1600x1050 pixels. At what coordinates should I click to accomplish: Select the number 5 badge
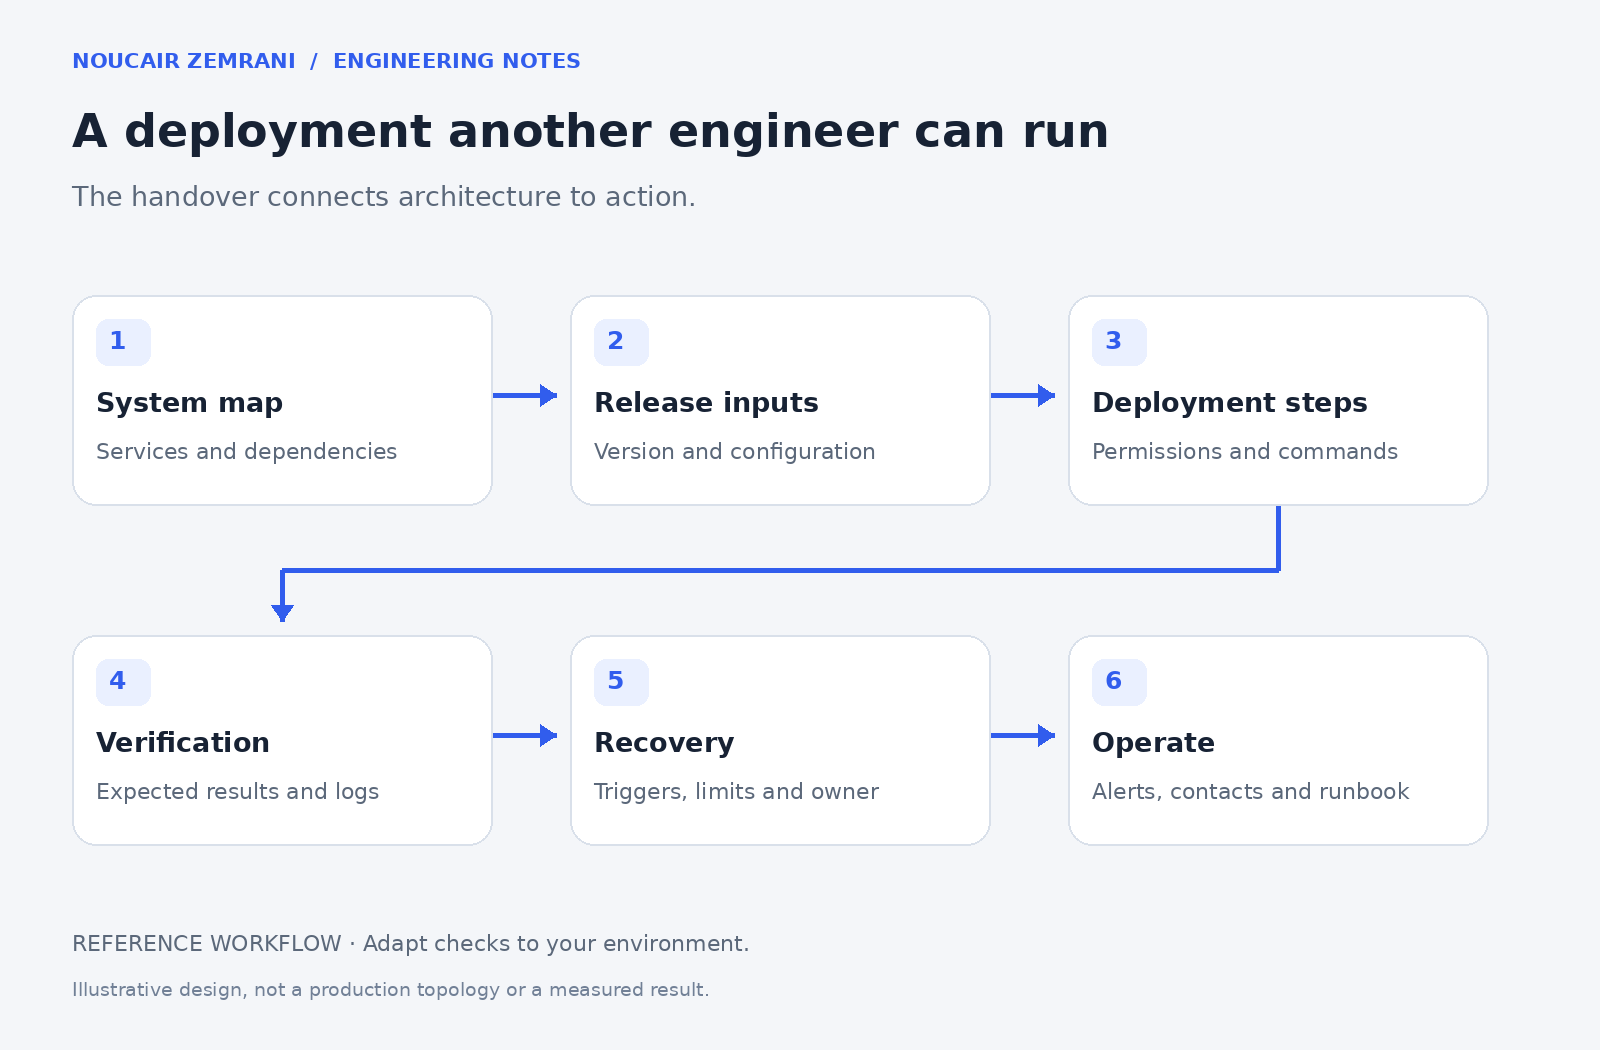click(x=621, y=682)
